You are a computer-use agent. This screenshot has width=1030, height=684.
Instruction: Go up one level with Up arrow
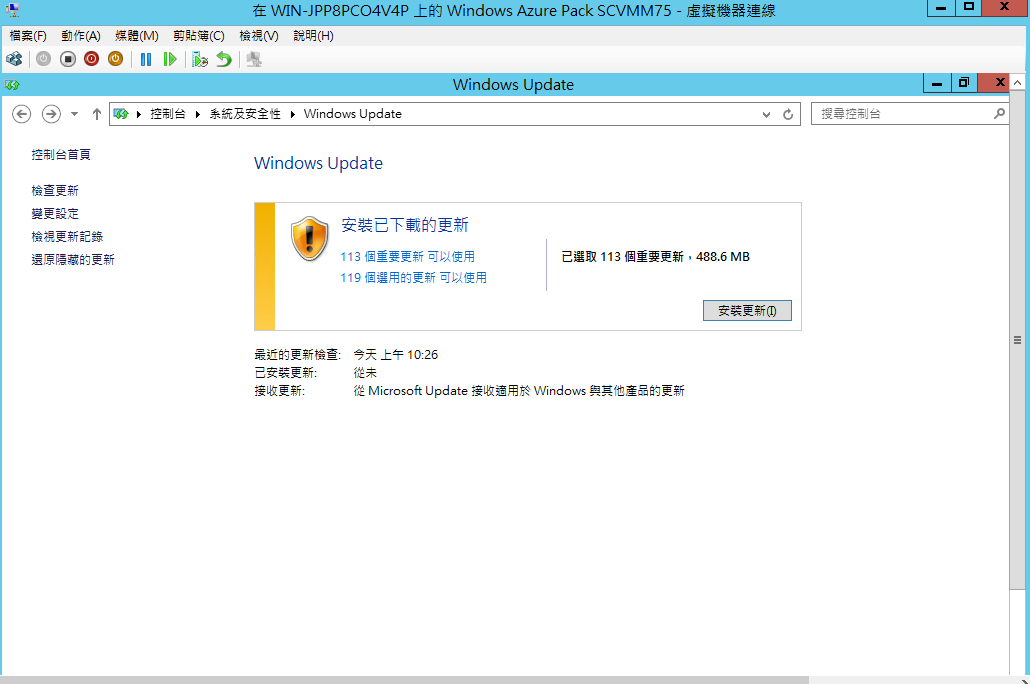pos(97,114)
